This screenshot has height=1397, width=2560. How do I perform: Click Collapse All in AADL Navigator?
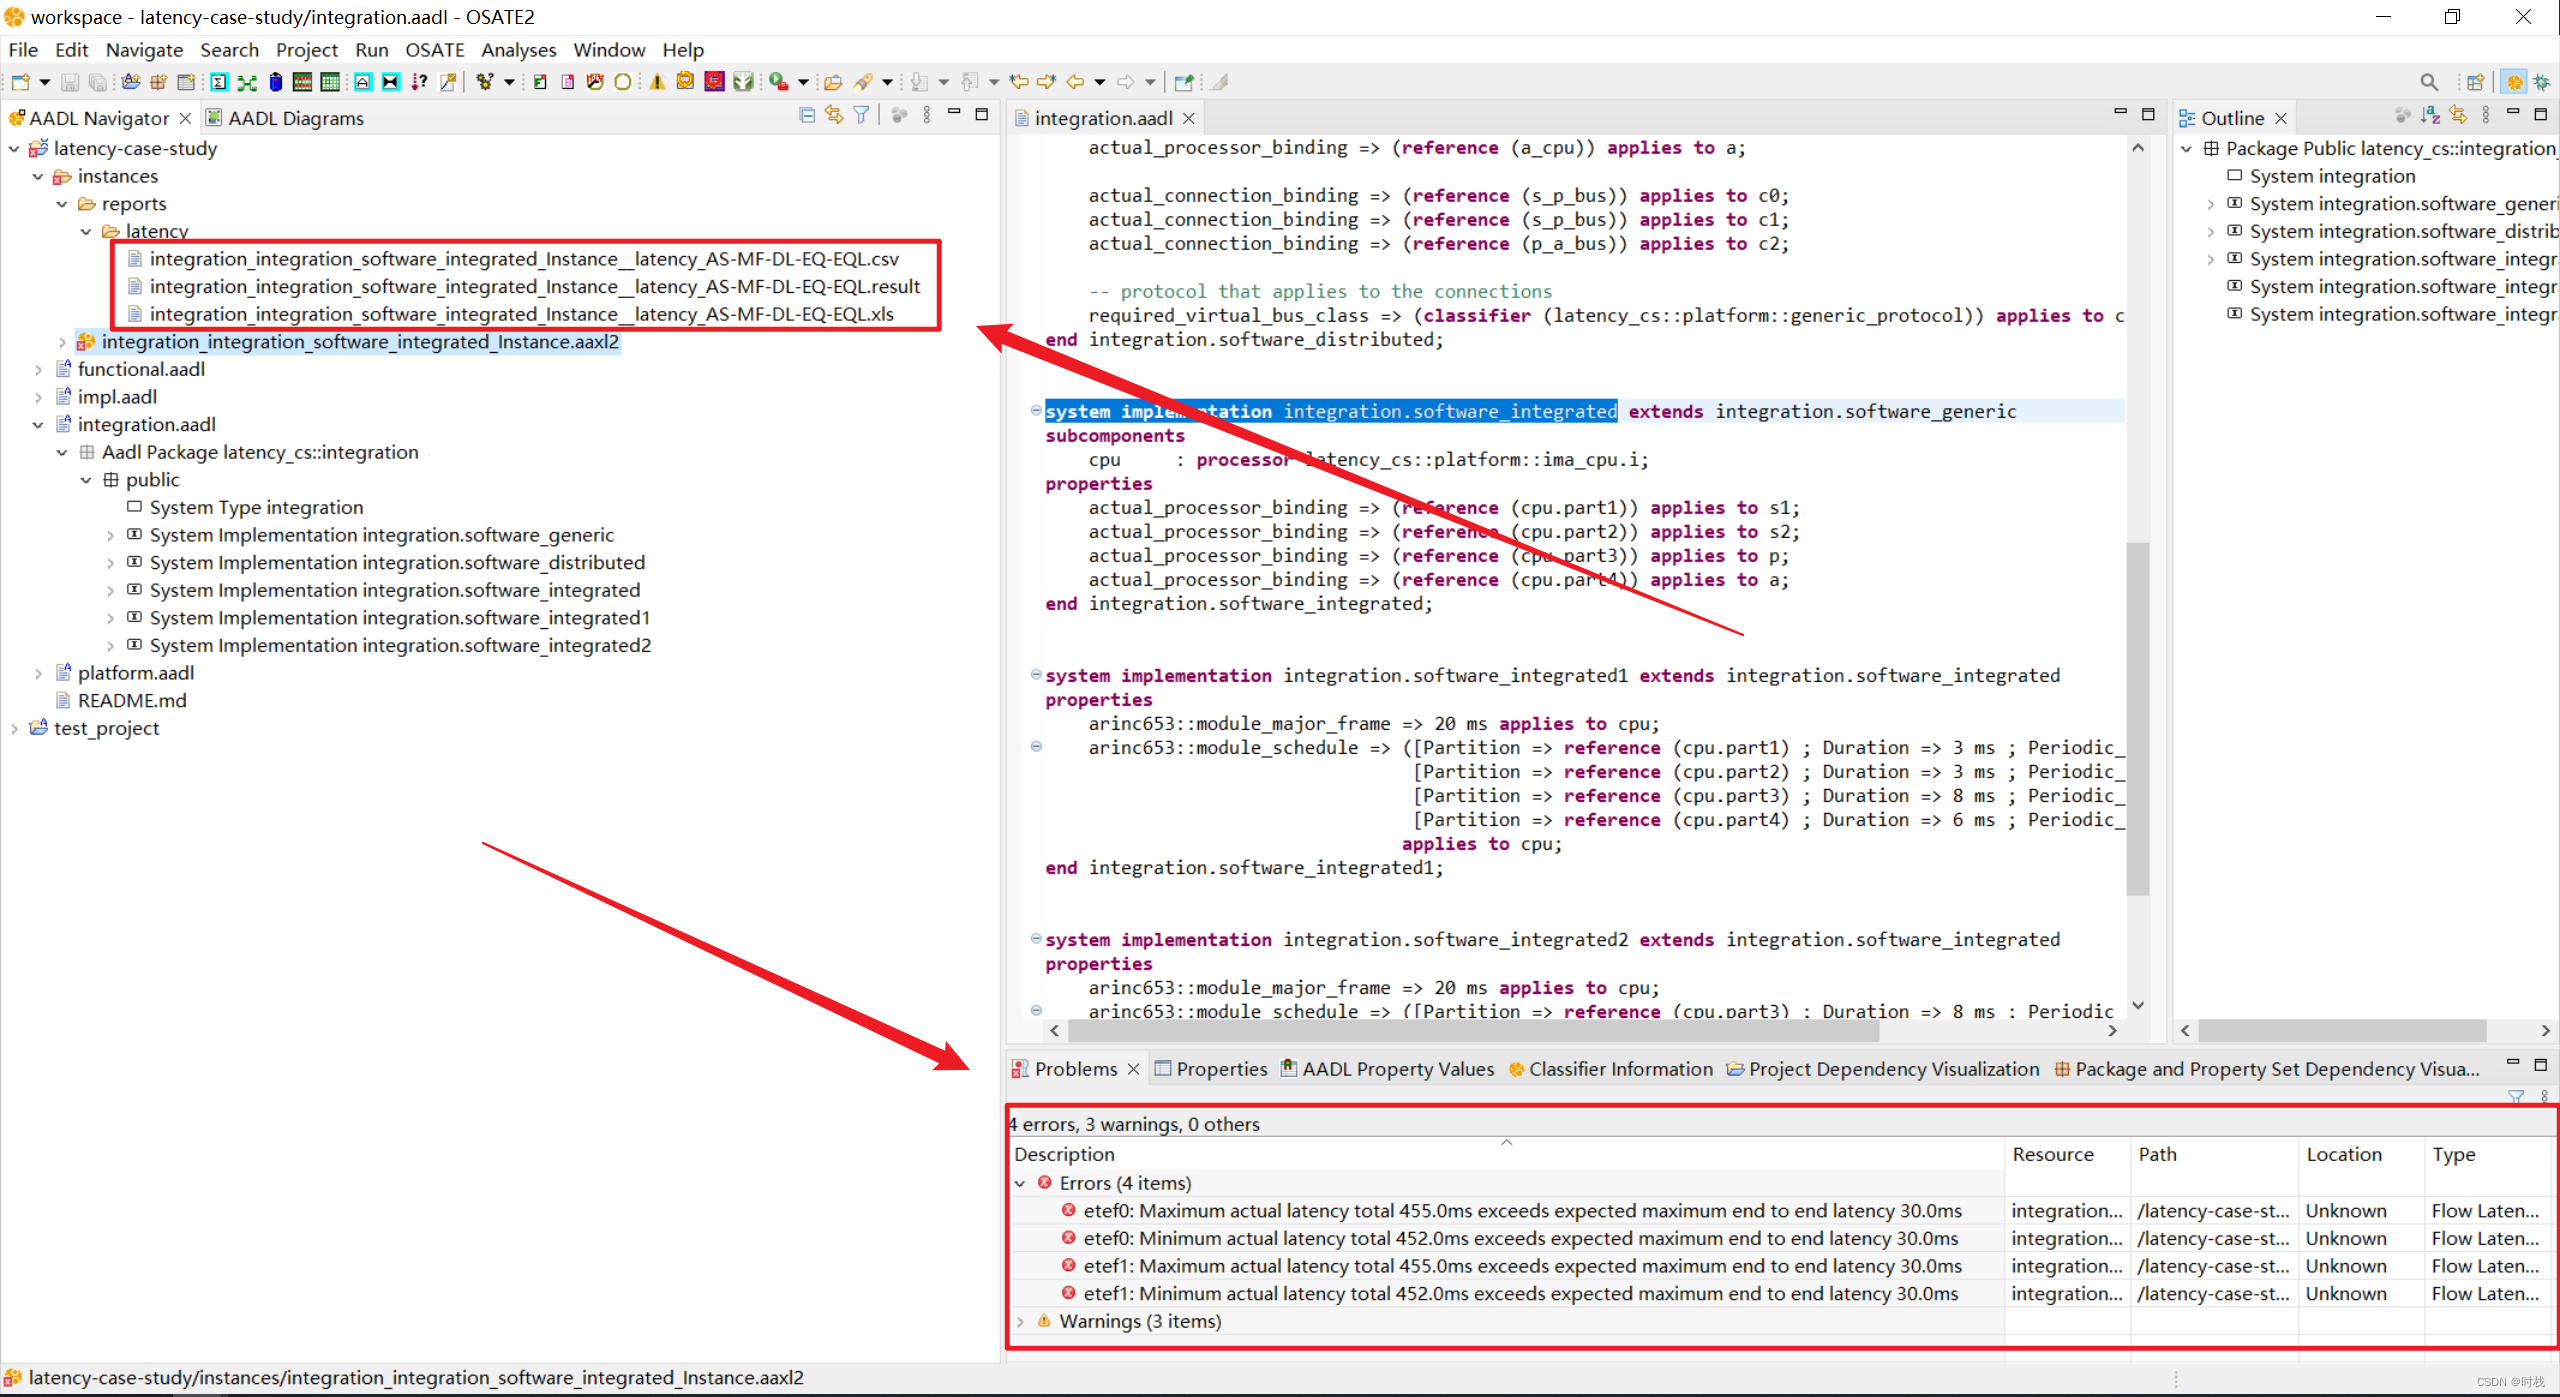(x=807, y=115)
